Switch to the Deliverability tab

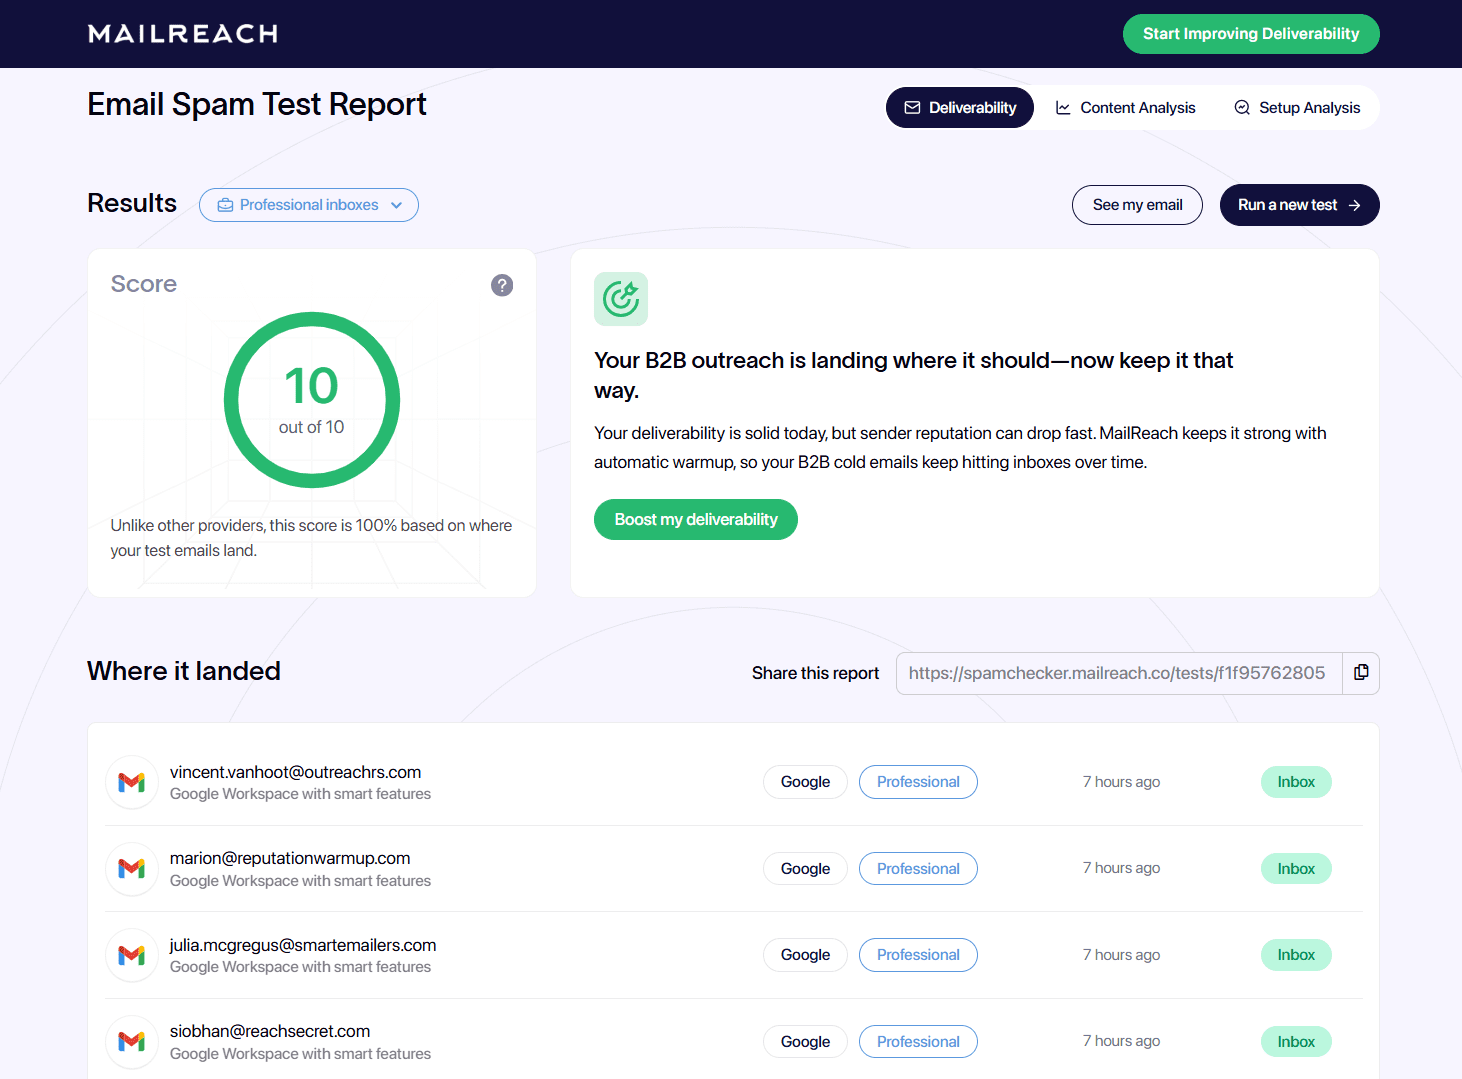click(960, 108)
